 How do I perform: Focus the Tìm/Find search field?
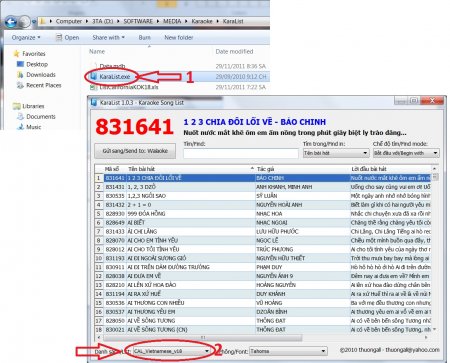(x=241, y=153)
